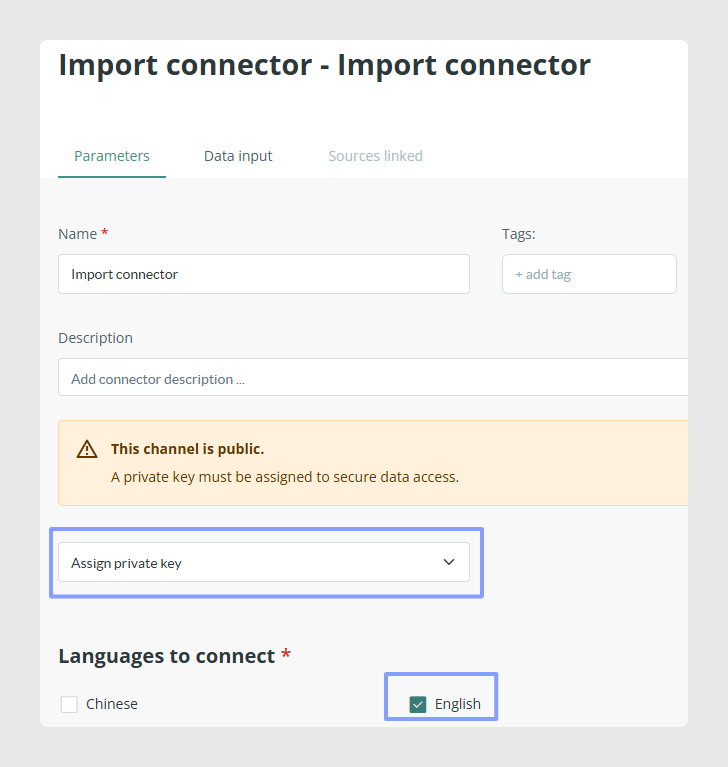Image resolution: width=728 pixels, height=767 pixels.
Task: Click the Description field label
Action: 95,338
